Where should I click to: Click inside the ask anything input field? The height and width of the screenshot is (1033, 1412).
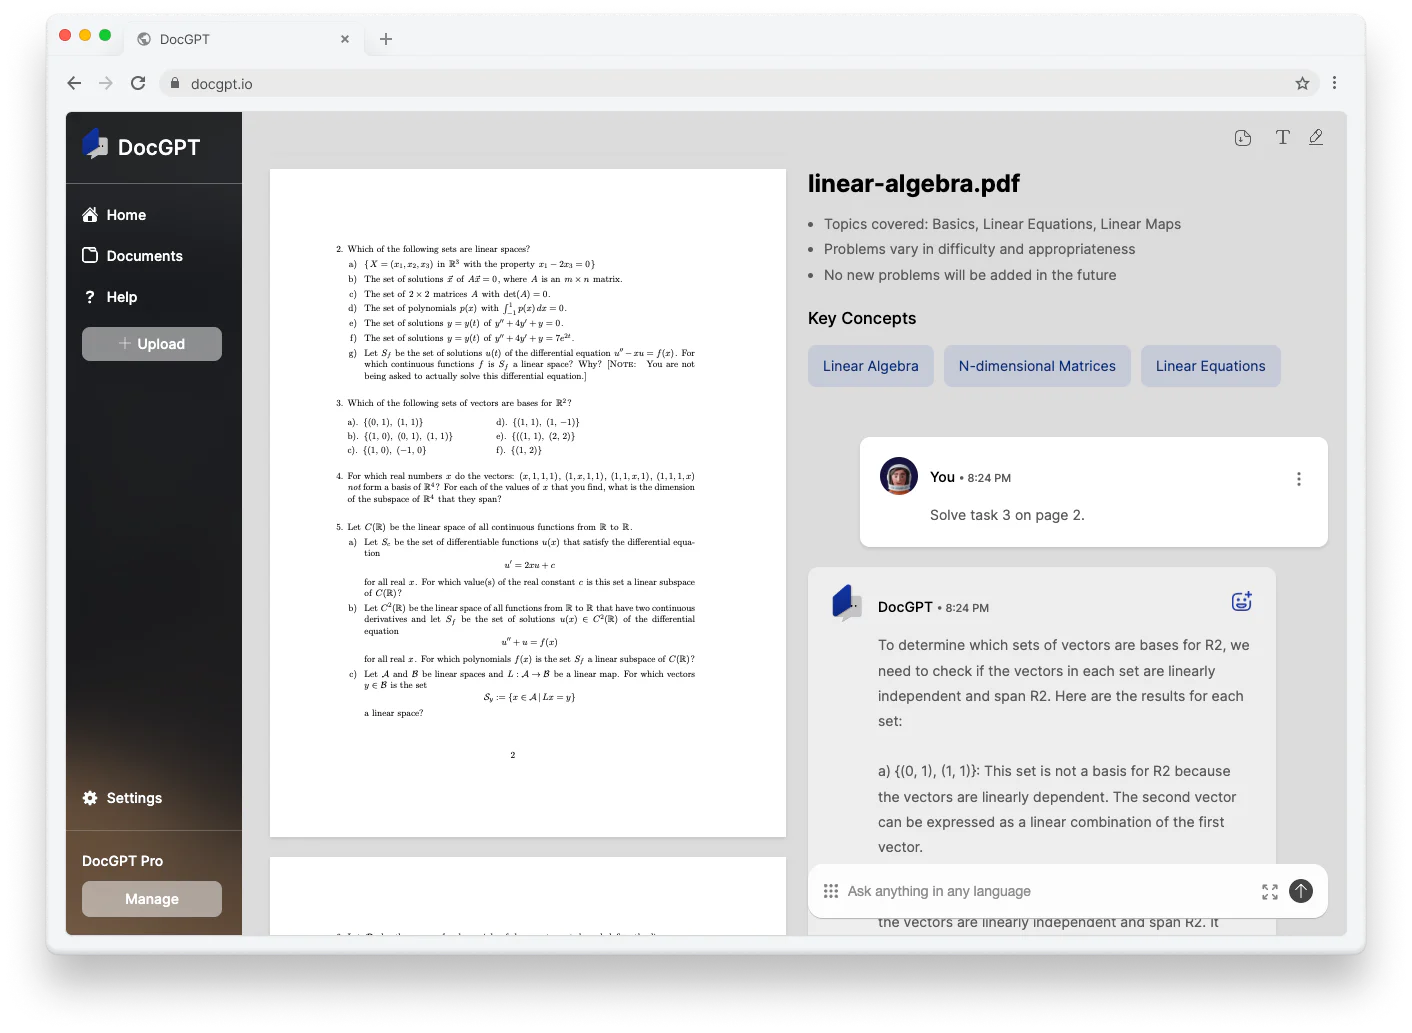click(x=1000, y=891)
